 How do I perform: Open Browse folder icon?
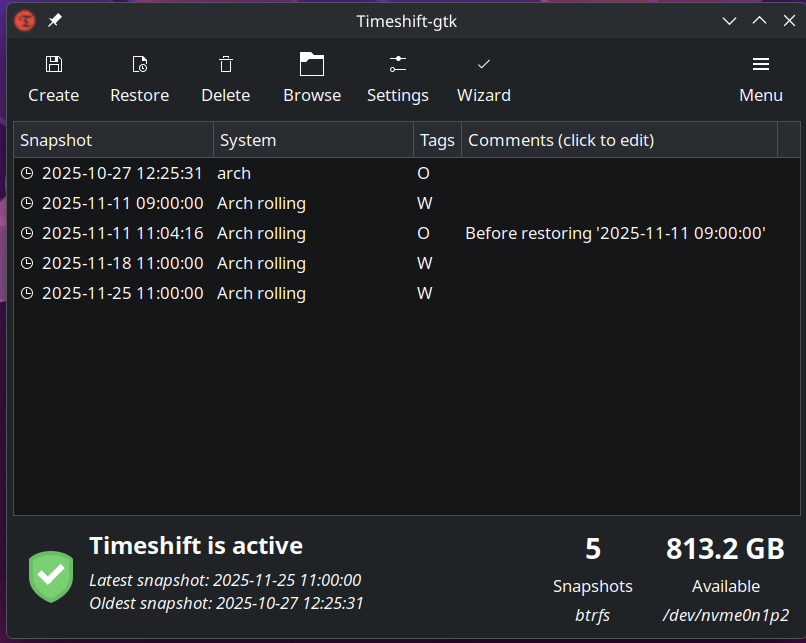(x=312, y=65)
